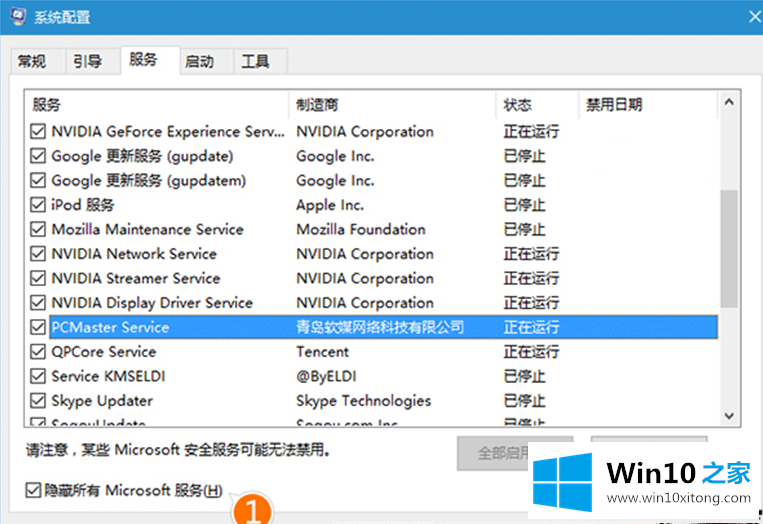Viewport: 763px width, 524px height.
Task: Sort by the 状态 column header
Action: click(537, 105)
